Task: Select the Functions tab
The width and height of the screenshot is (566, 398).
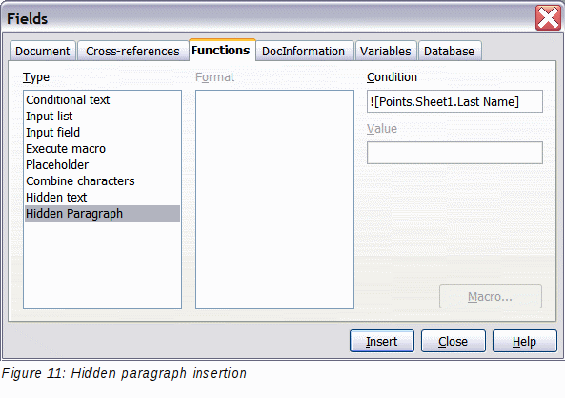Action: [221, 50]
